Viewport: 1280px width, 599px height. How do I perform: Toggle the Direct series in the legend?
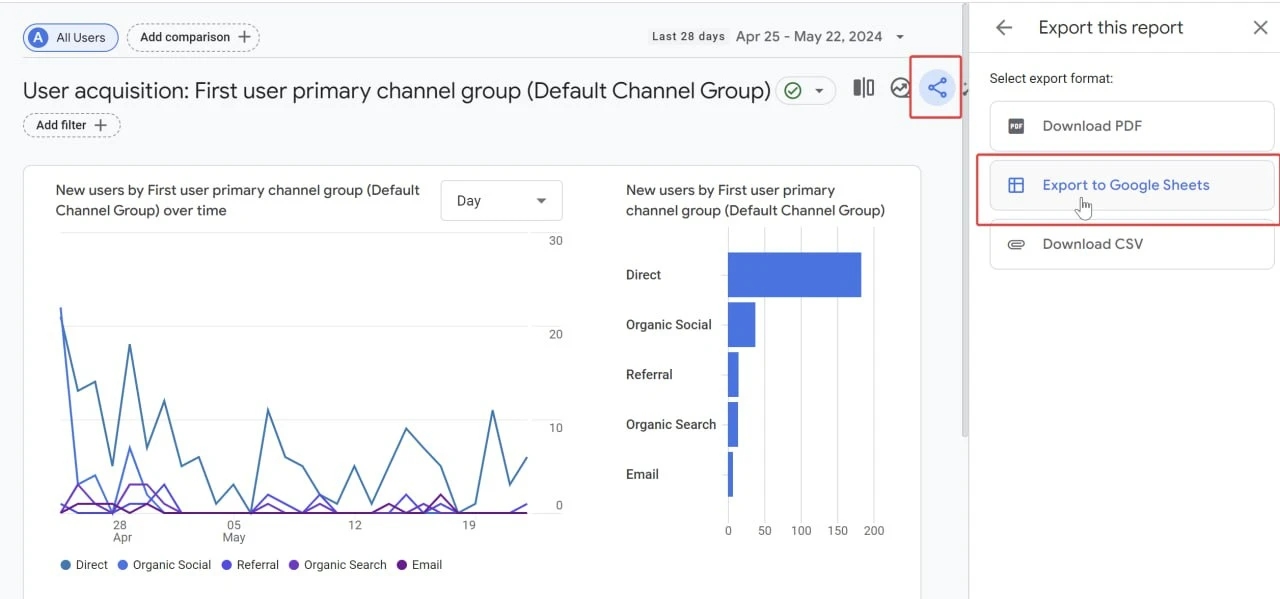pyautogui.click(x=84, y=565)
